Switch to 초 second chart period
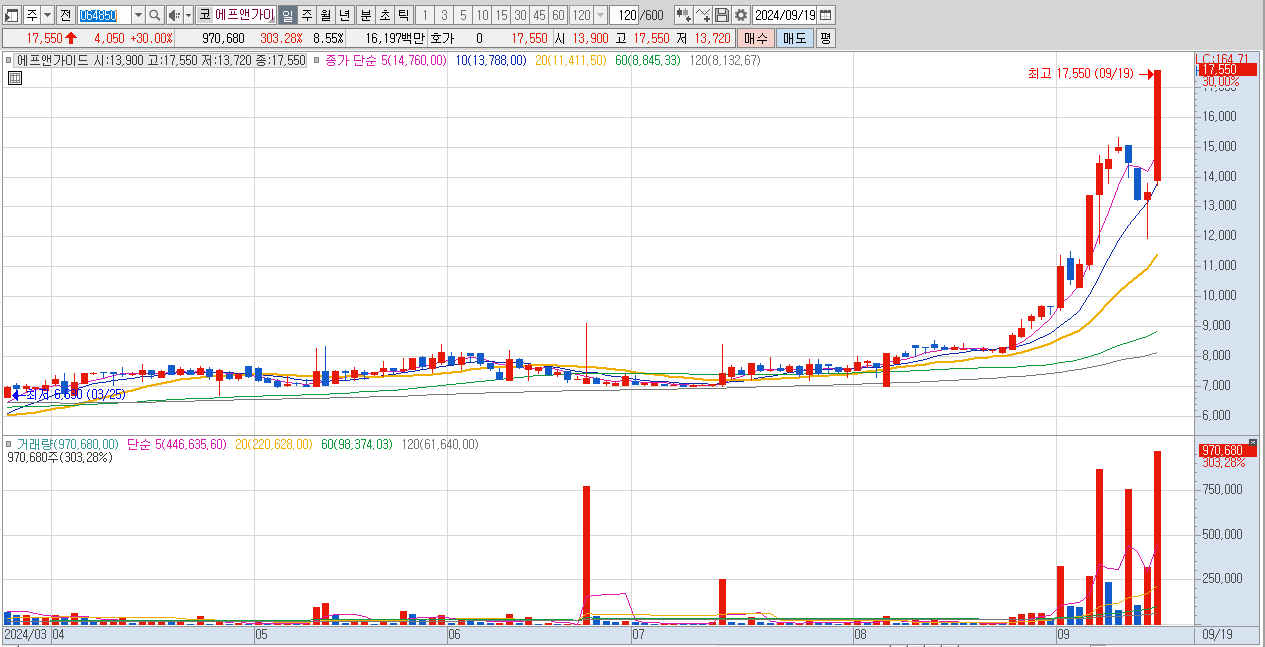 [x=383, y=15]
